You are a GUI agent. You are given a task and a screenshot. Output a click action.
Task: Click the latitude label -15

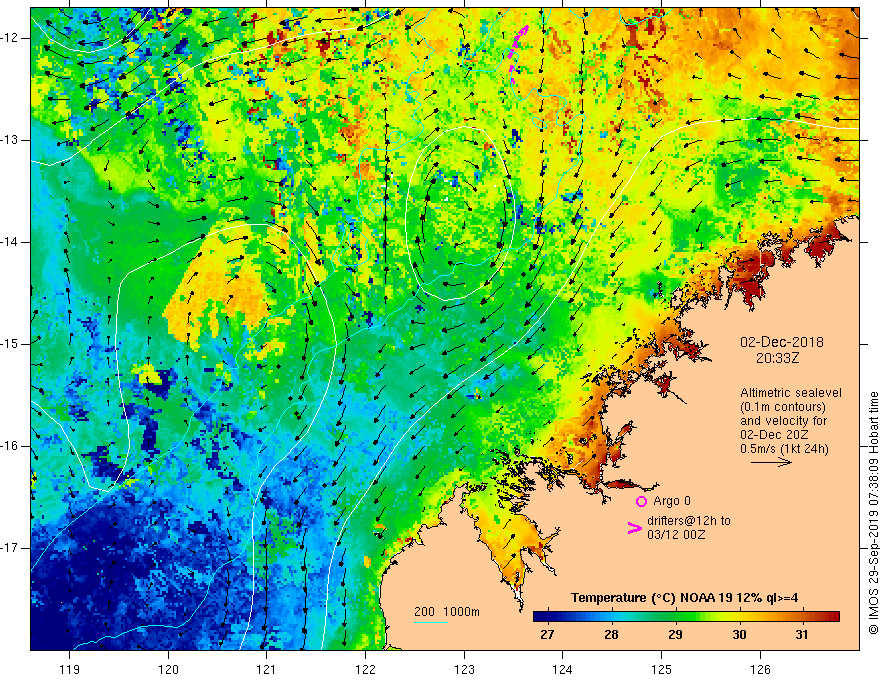(10, 344)
